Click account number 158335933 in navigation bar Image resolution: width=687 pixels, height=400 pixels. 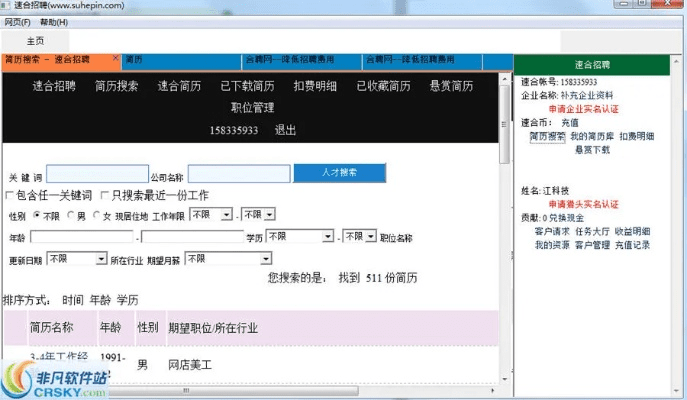pyautogui.click(x=234, y=131)
